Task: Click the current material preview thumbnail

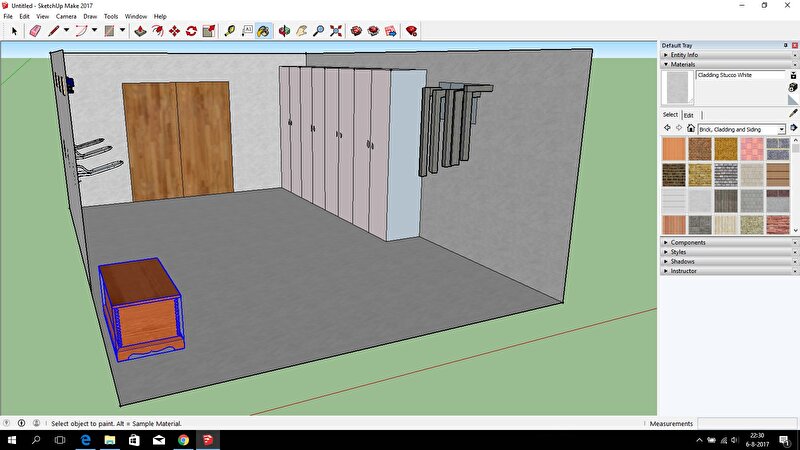Action: coord(678,87)
